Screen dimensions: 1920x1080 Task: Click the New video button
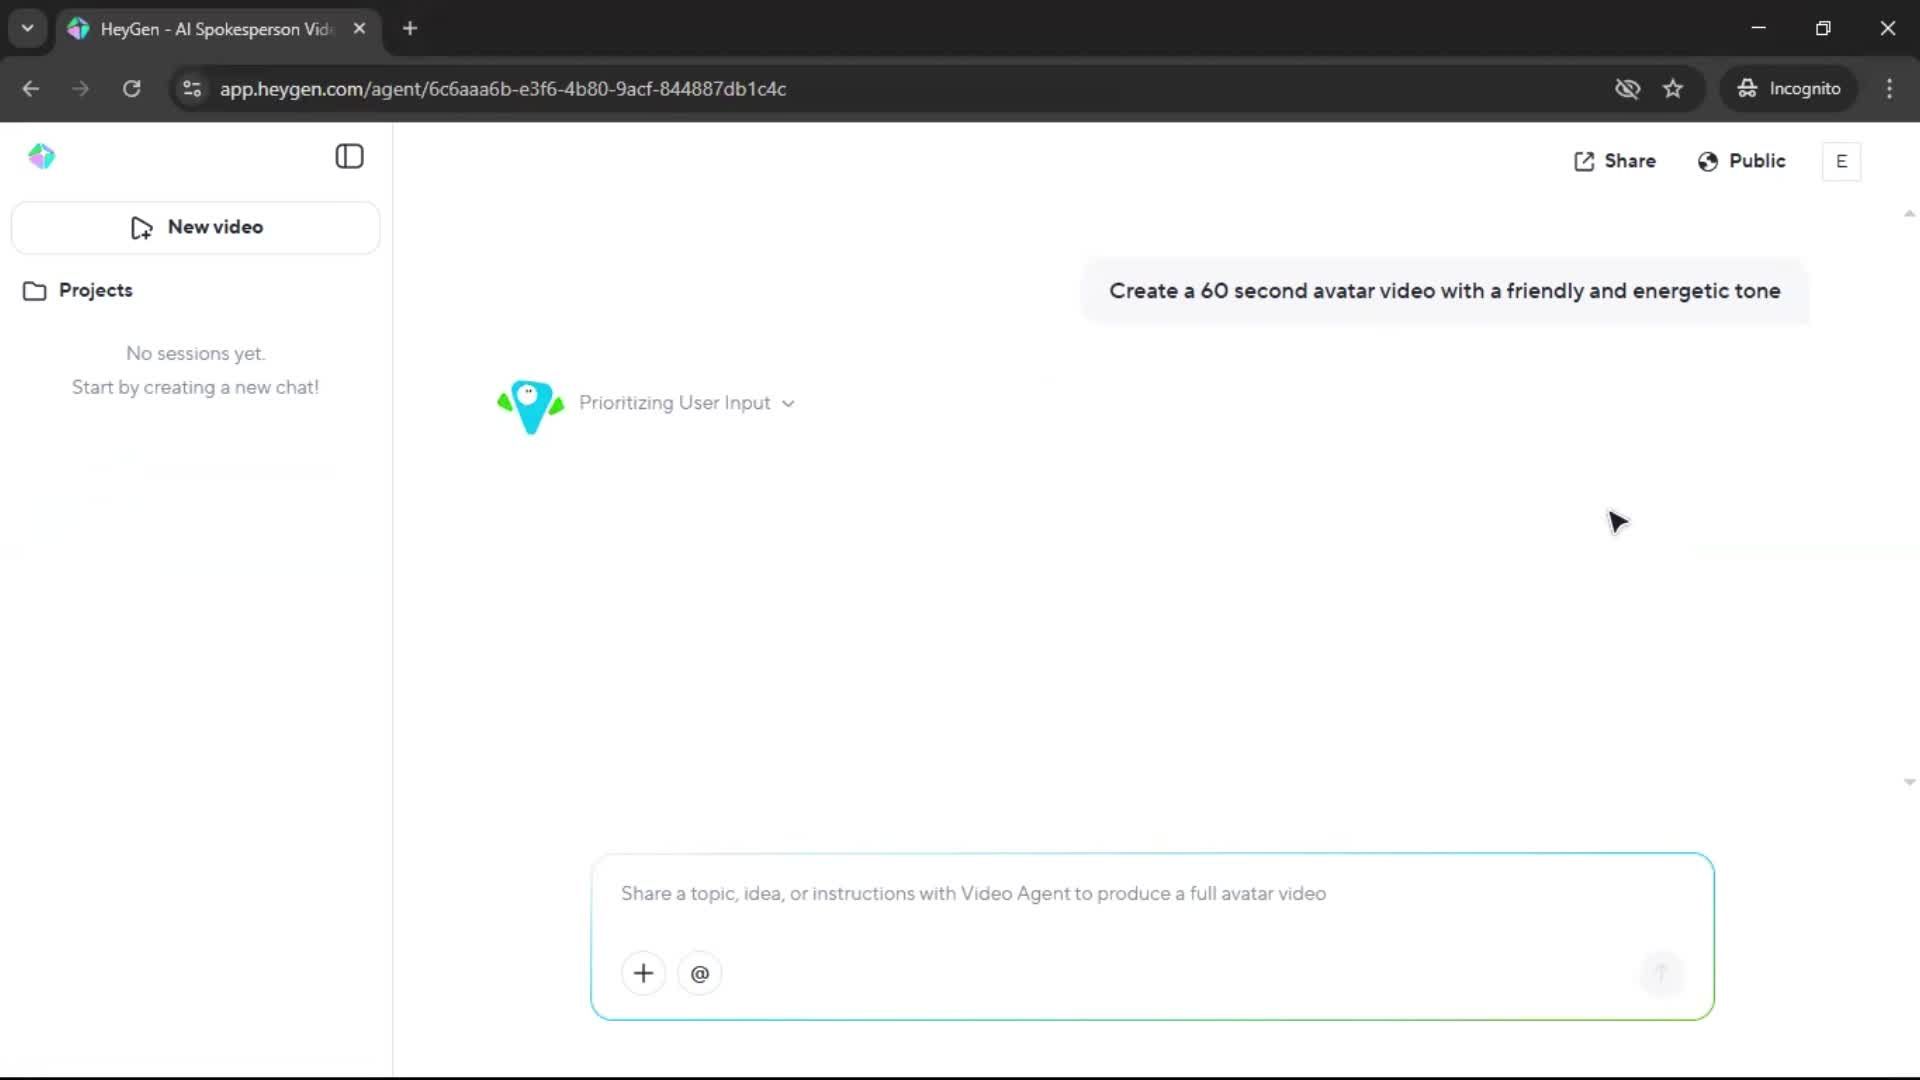click(x=196, y=227)
